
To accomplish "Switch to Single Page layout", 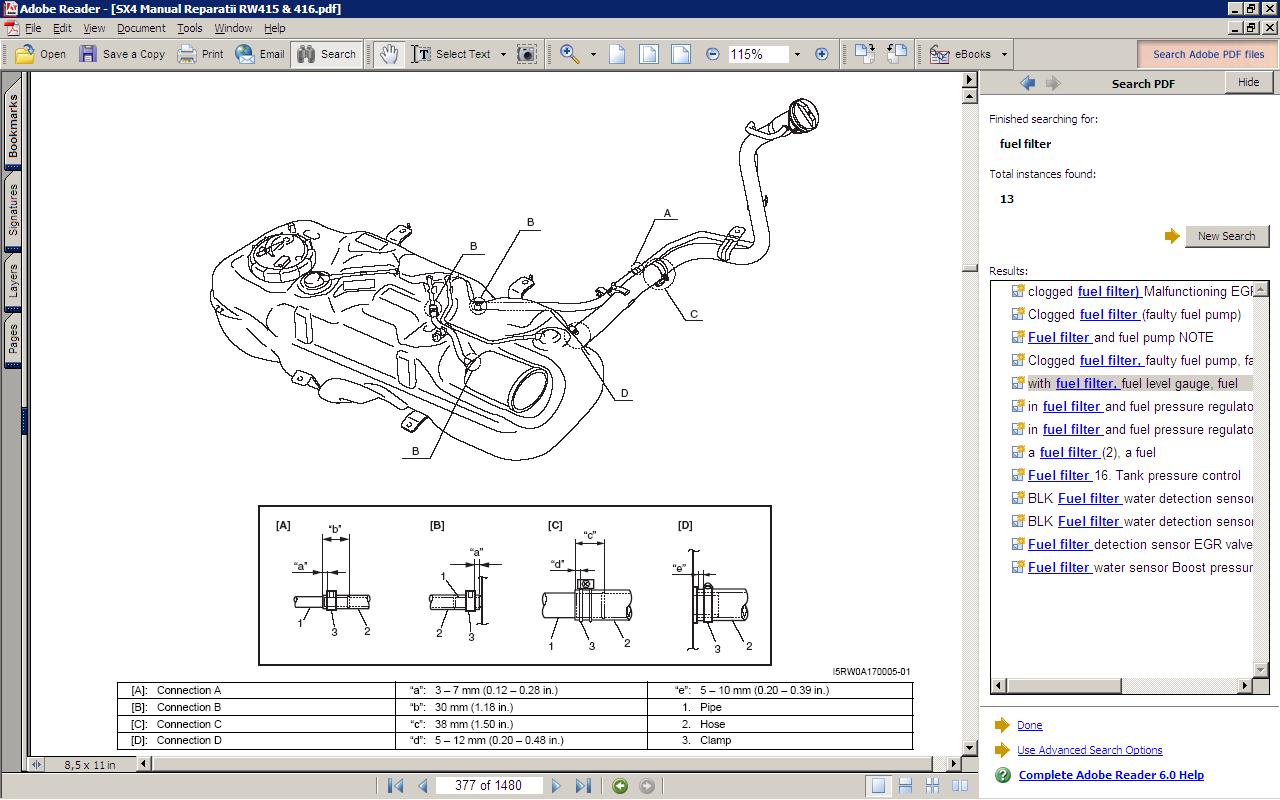I will (878, 786).
